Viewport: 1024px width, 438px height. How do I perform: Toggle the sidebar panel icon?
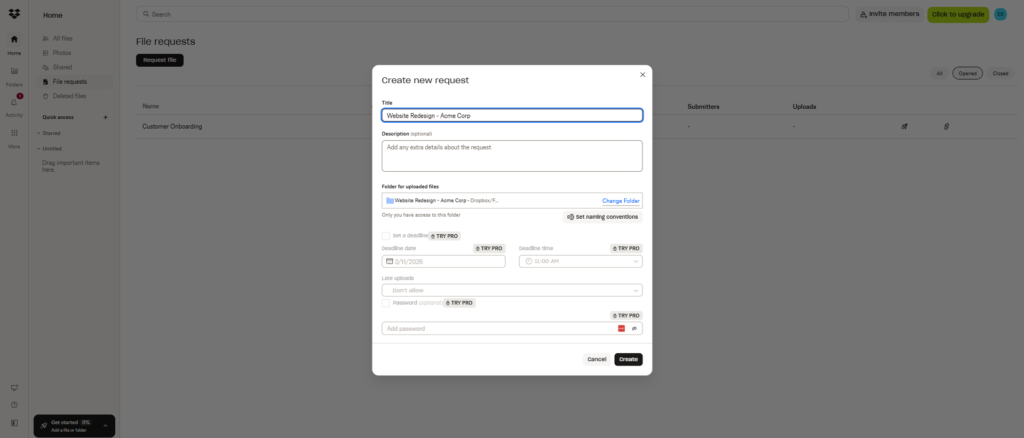(14, 423)
